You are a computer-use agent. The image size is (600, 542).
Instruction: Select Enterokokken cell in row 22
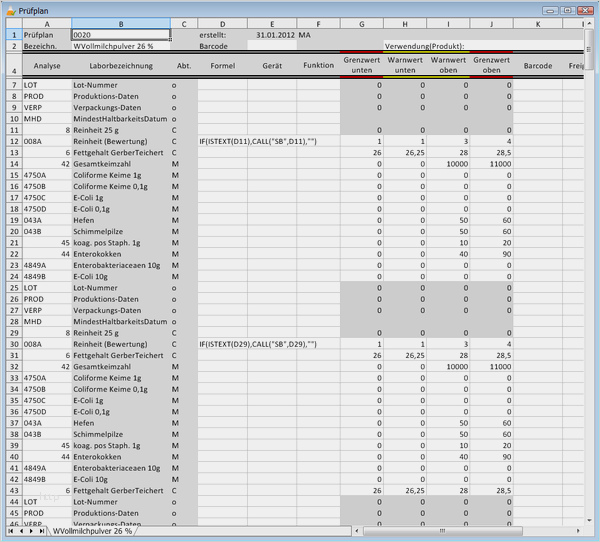[121, 254]
